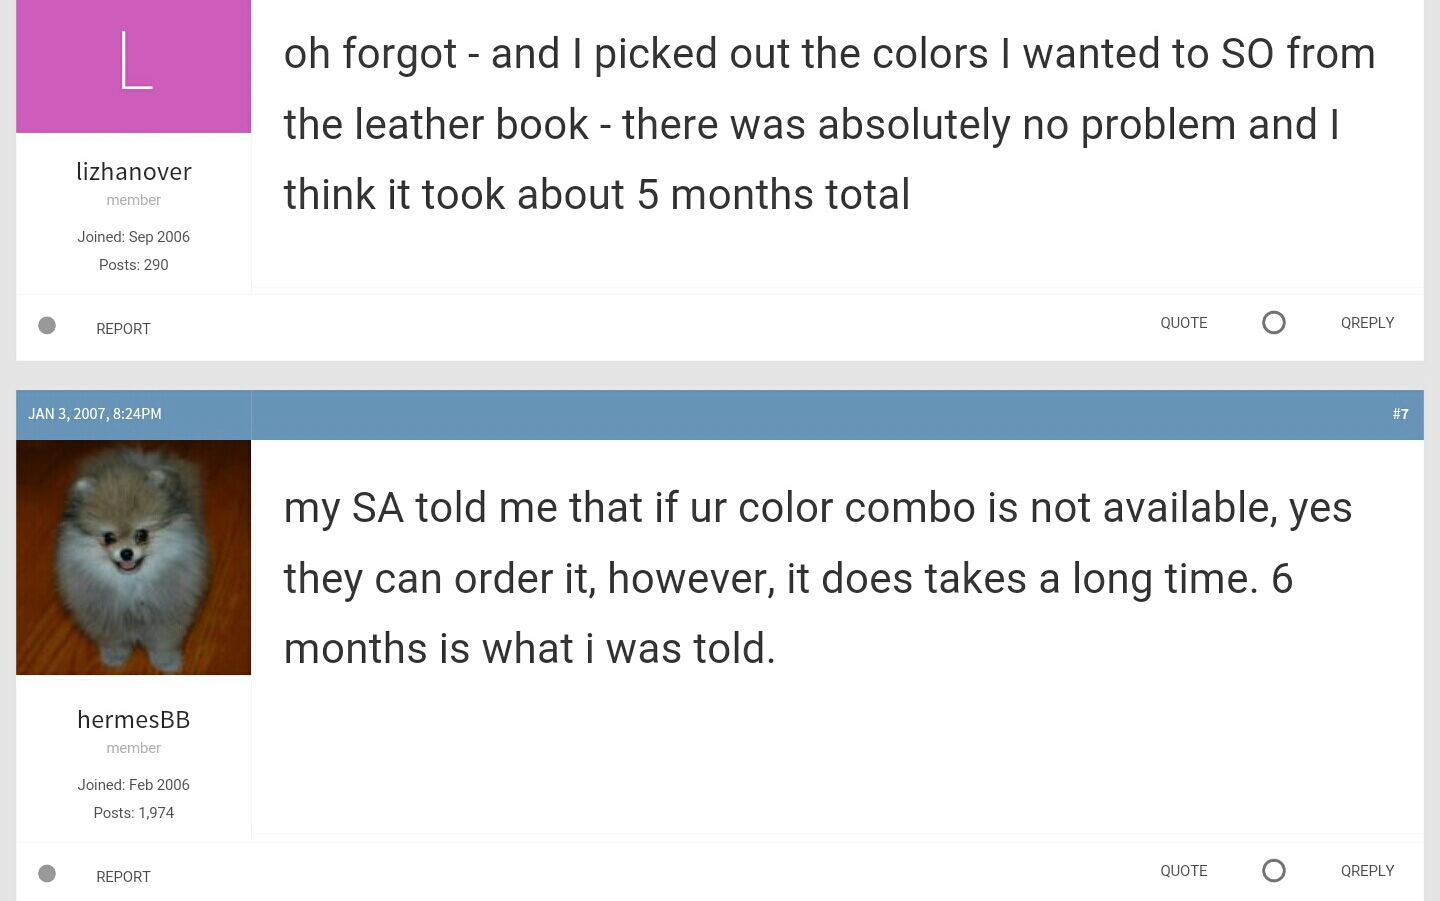Report hermesBB's post
The image size is (1440, 901).
click(123, 877)
